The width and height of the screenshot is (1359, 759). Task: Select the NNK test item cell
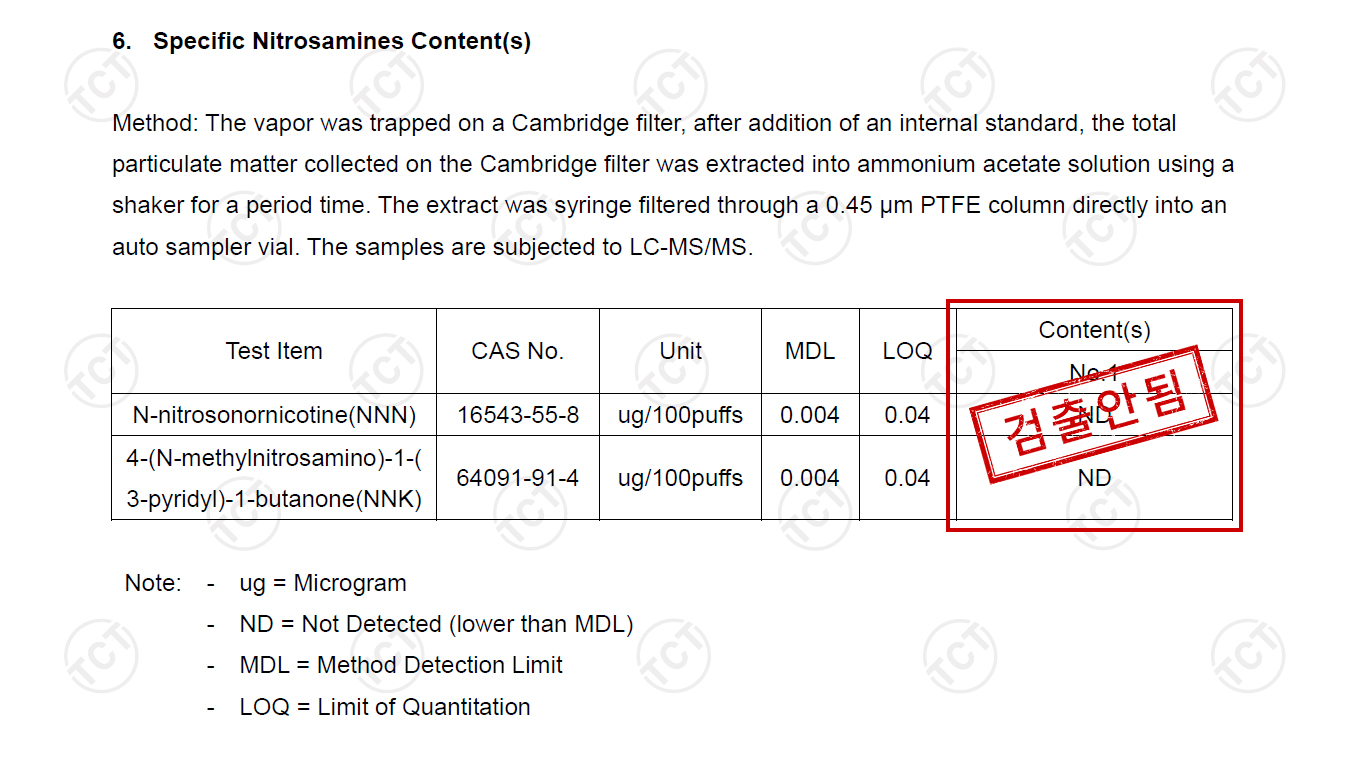click(x=274, y=478)
